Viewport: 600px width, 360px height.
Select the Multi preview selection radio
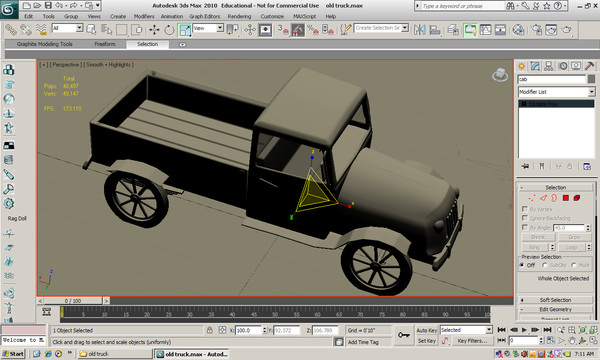[x=573, y=265]
